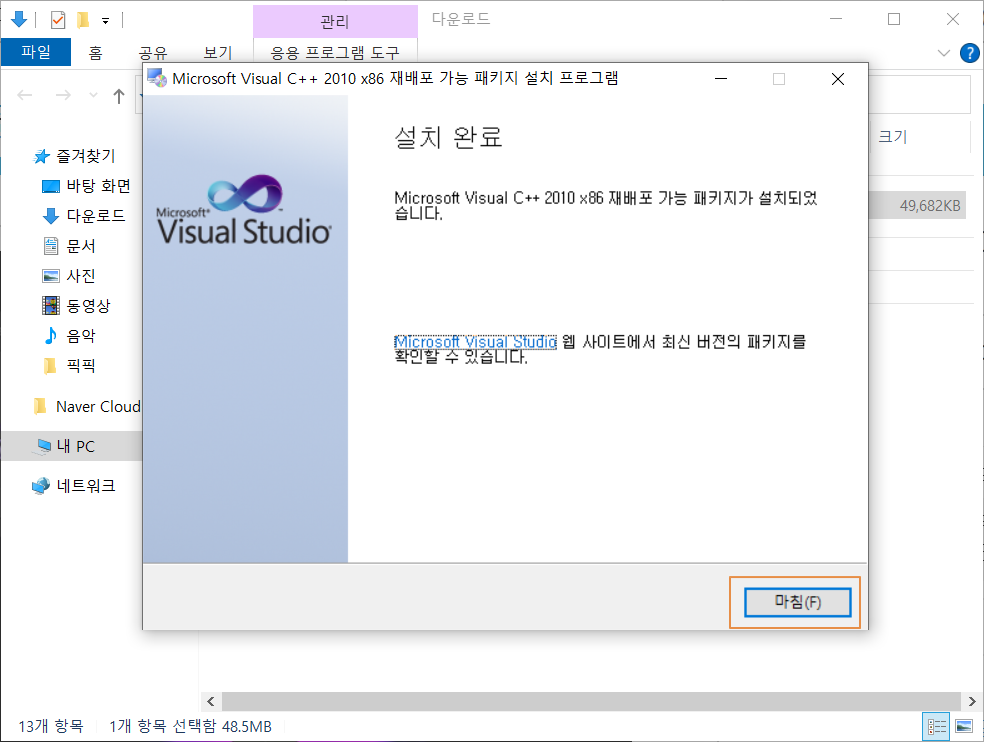Click the 네트워크 network icon
The width and height of the screenshot is (984, 742).
[x=41, y=486]
